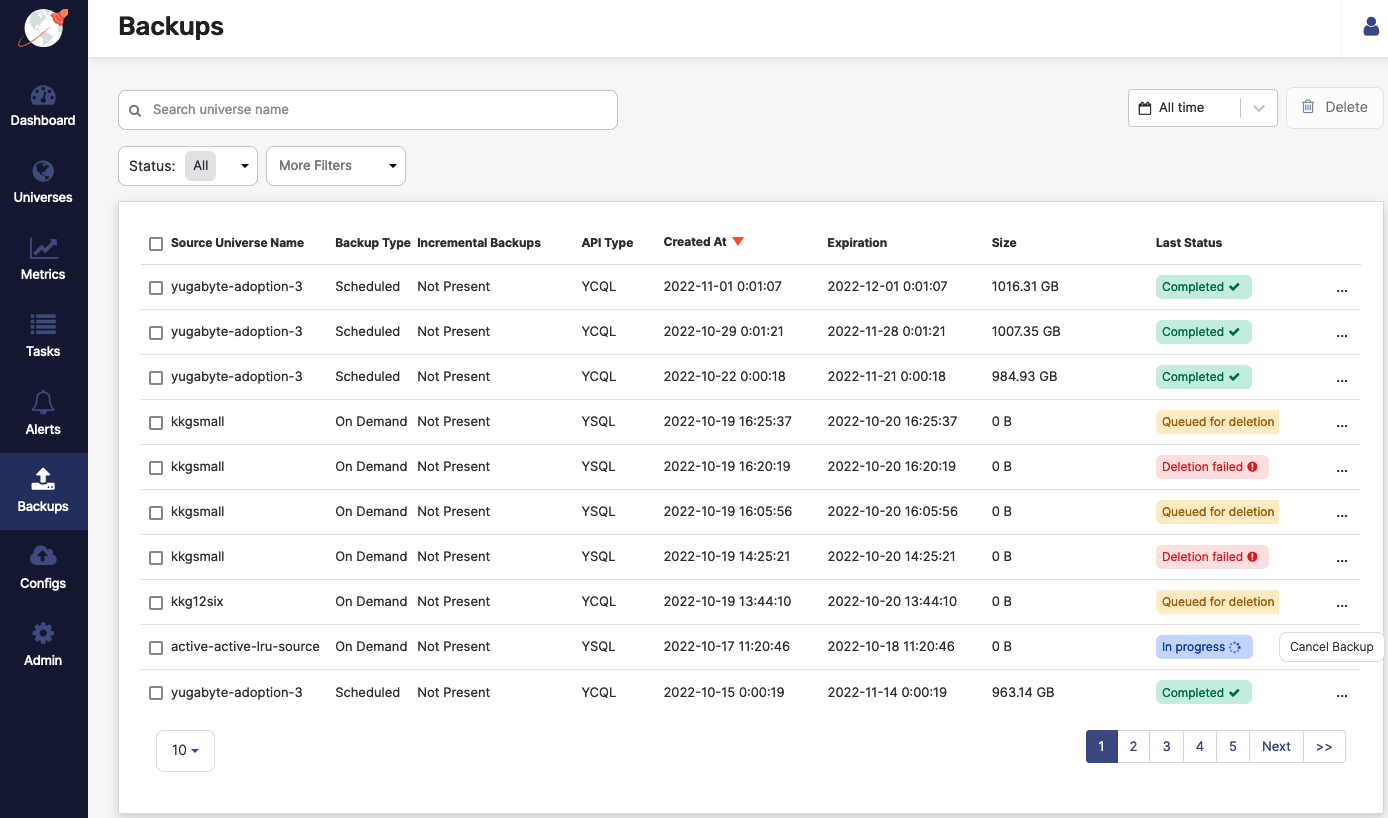
Task: Toggle the select-all checkbox in table header
Action: (x=156, y=244)
